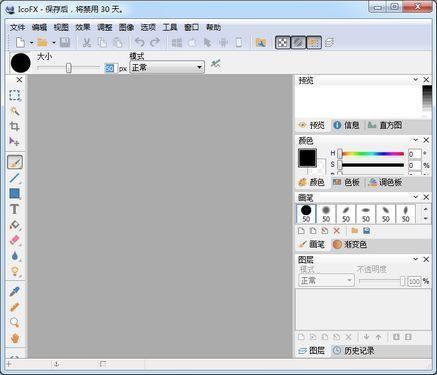Select the rectangular selection tool
This screenshot has width=437, height=375.
pyautogui.click(x=14, y=95)
